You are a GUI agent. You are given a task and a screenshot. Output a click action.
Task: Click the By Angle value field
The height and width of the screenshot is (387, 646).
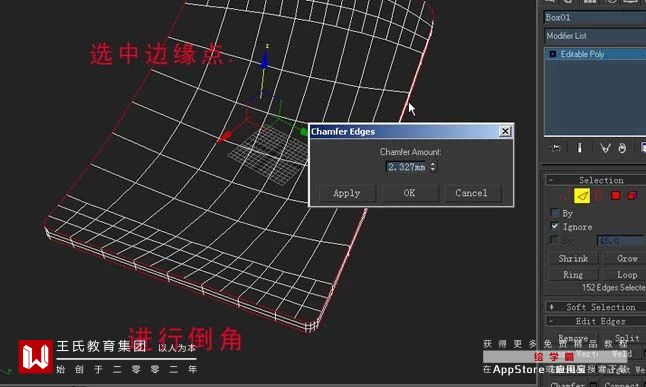click(x=621, y=240)
